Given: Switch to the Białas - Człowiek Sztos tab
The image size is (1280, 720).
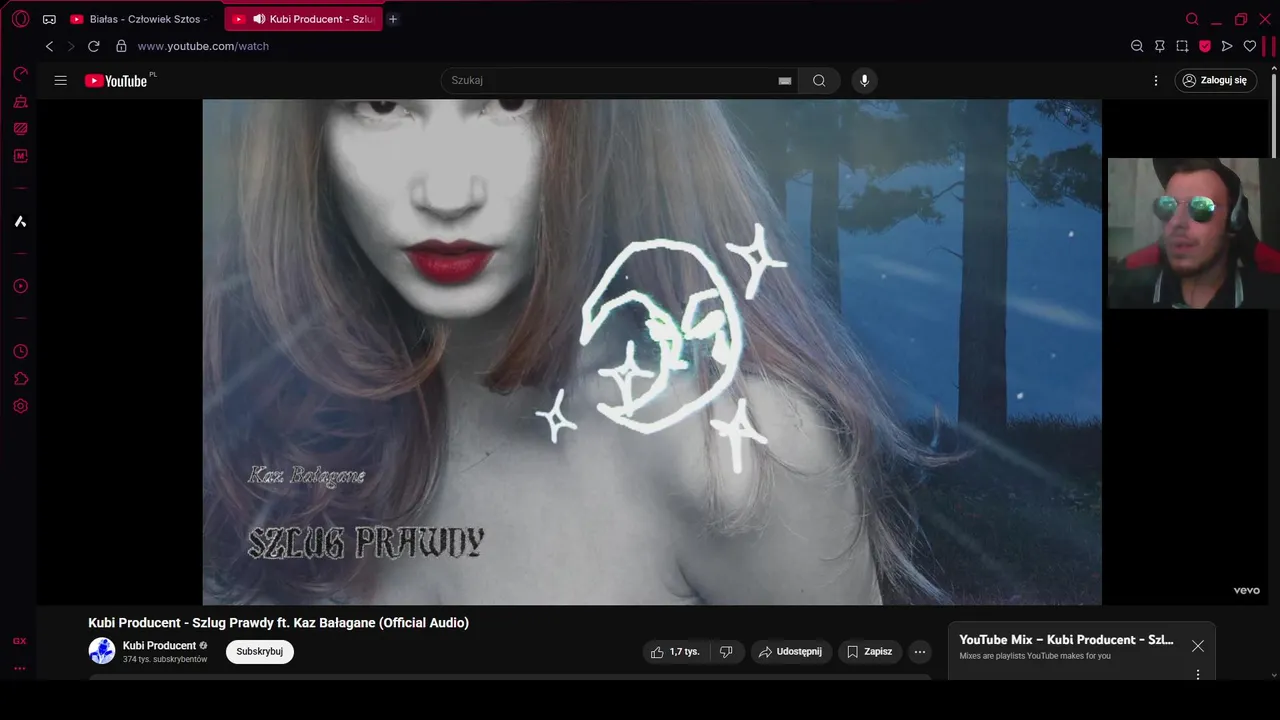Looking at the screenshot, I should point(140,19).
